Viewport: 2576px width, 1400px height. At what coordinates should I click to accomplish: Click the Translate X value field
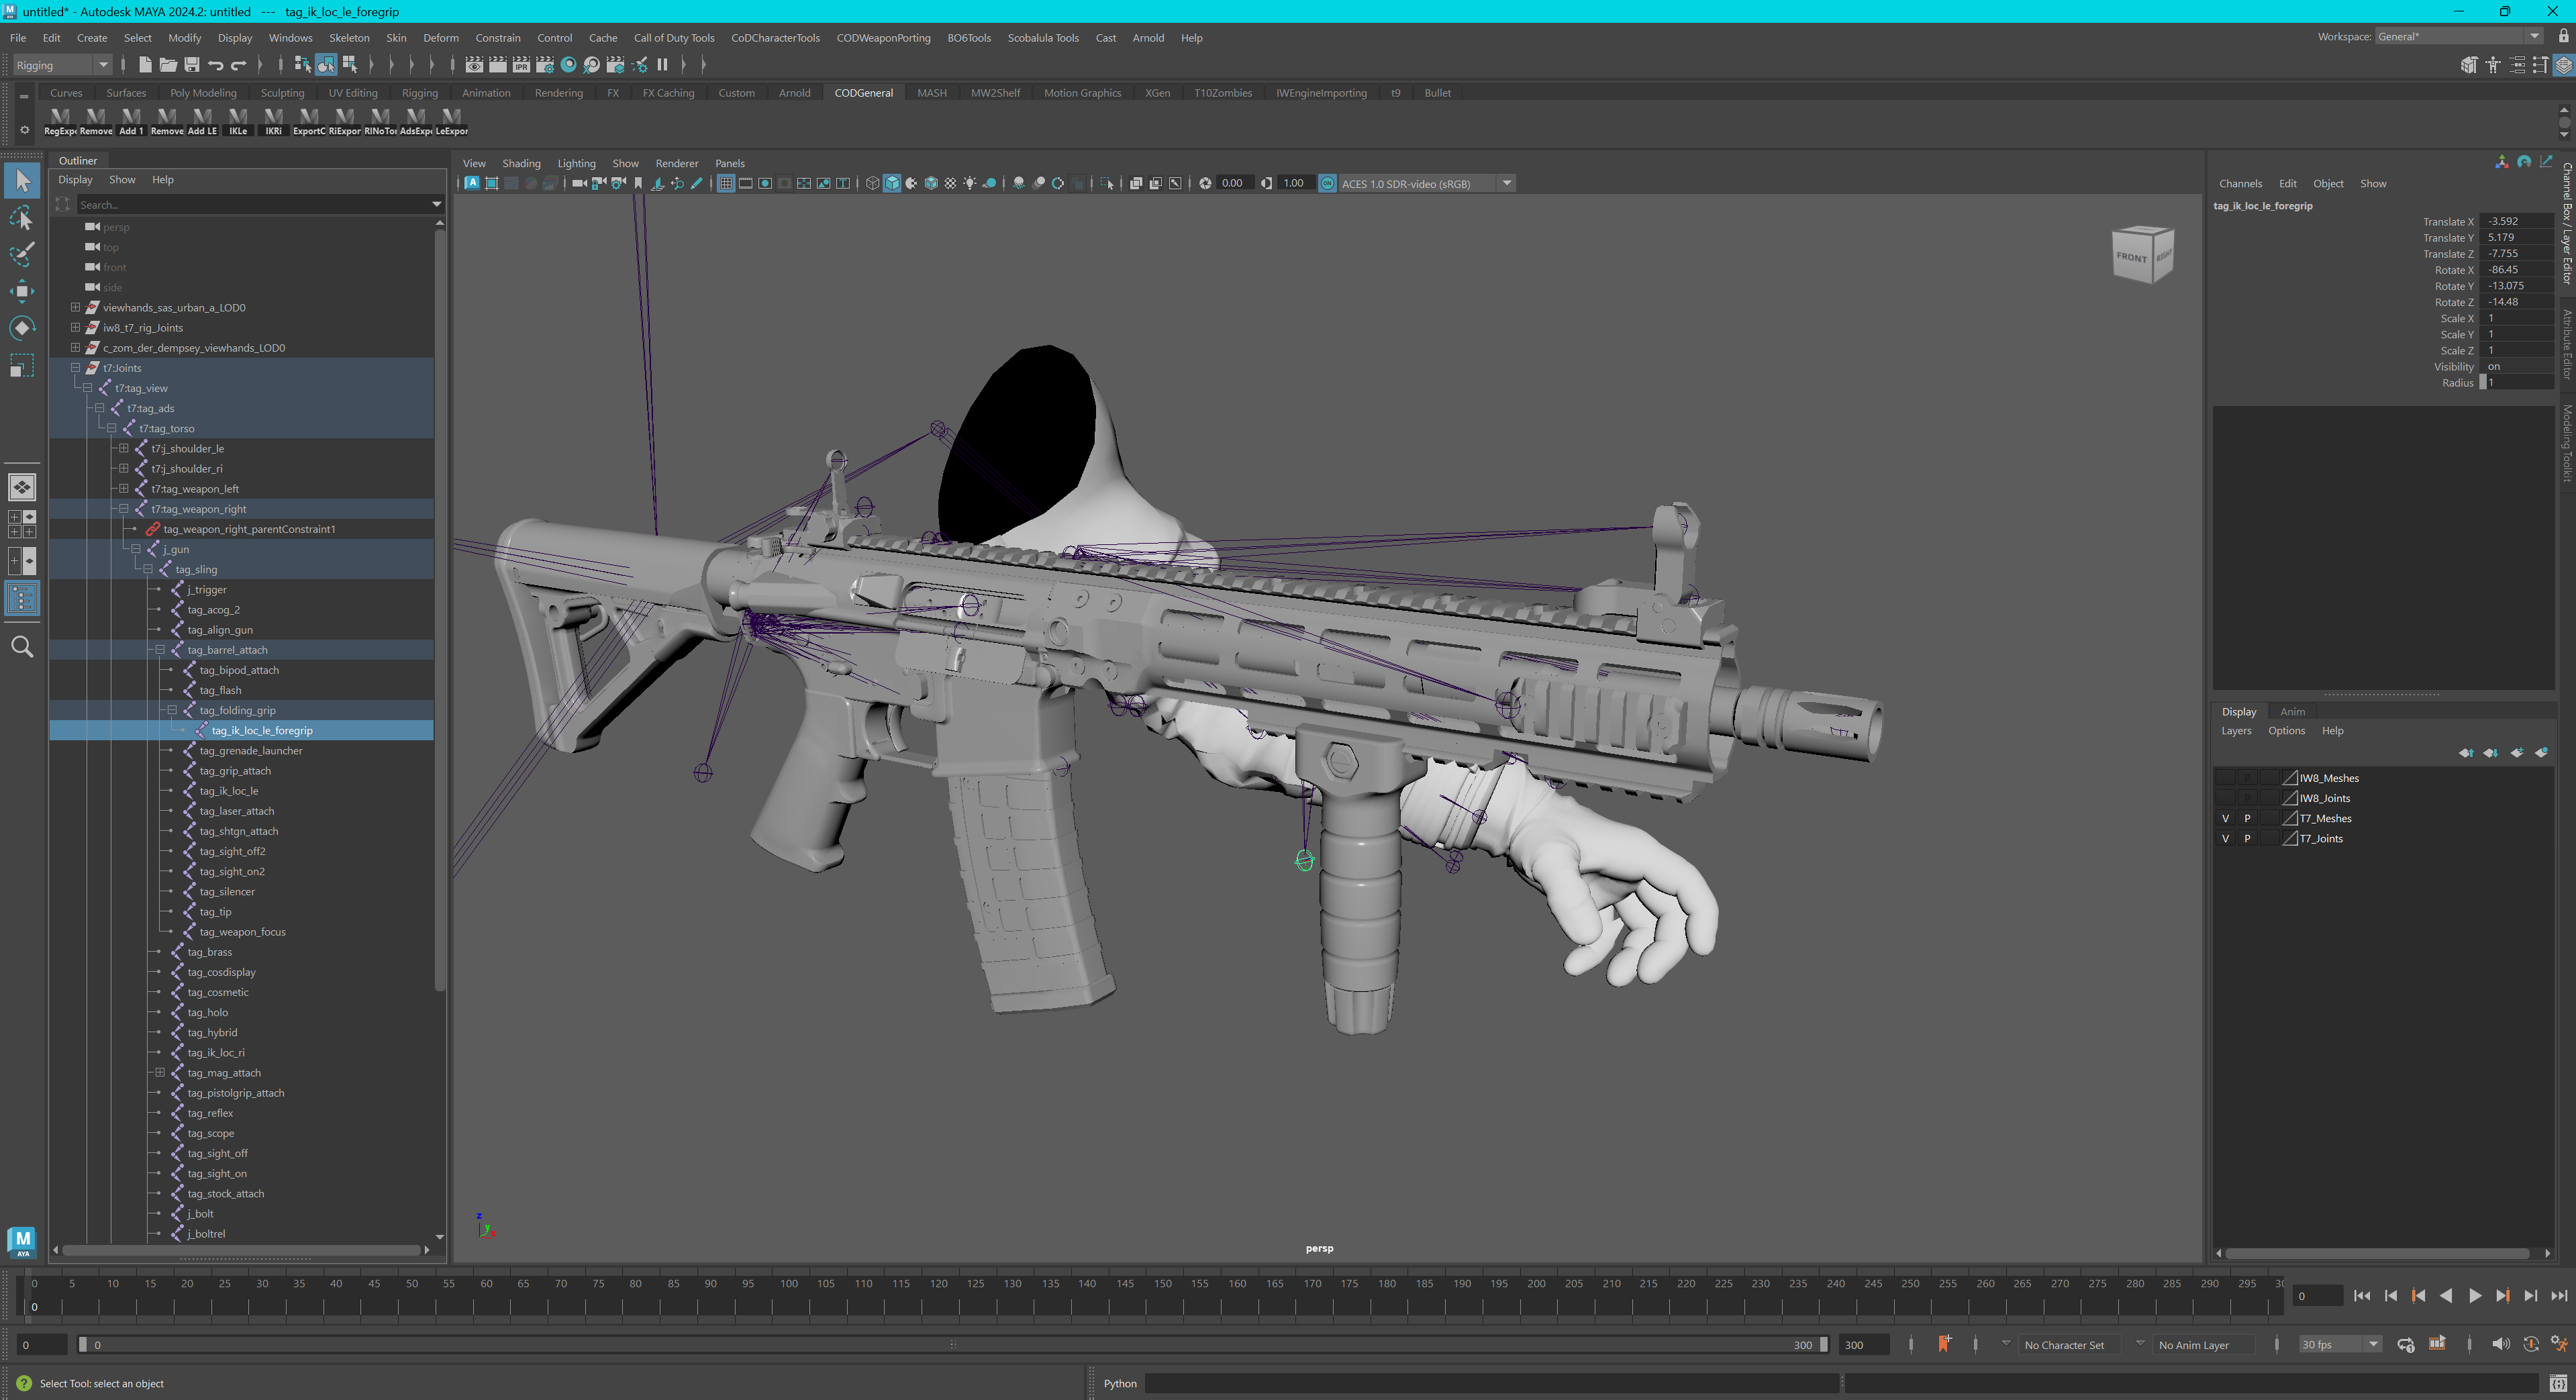pyautogui.click(x=2517, y=221)
